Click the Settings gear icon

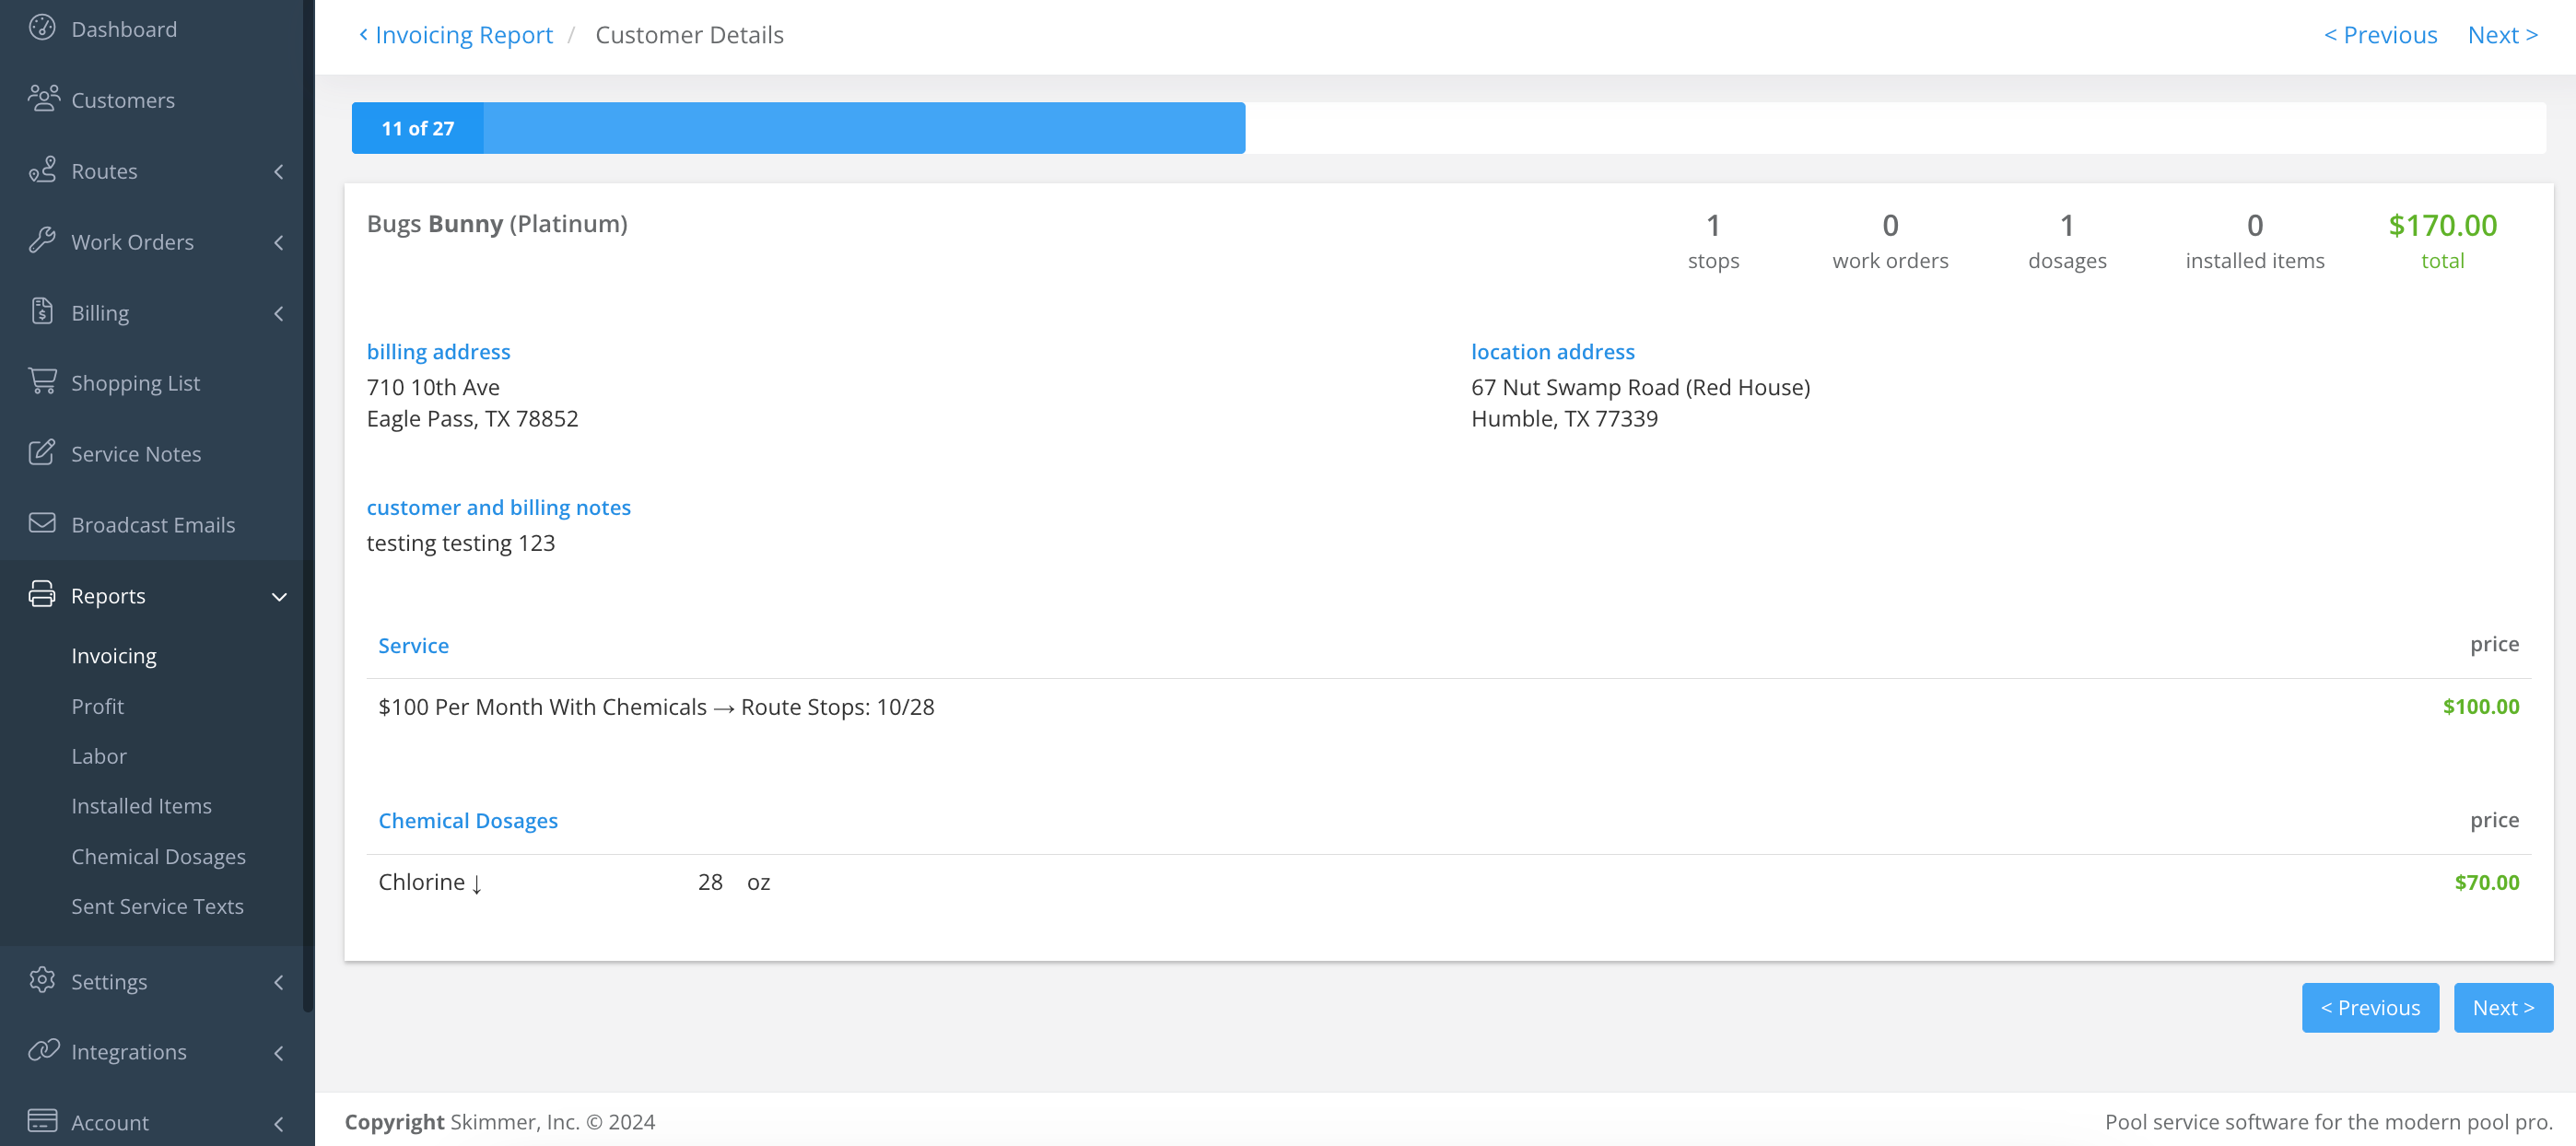(x=42, y=980)
